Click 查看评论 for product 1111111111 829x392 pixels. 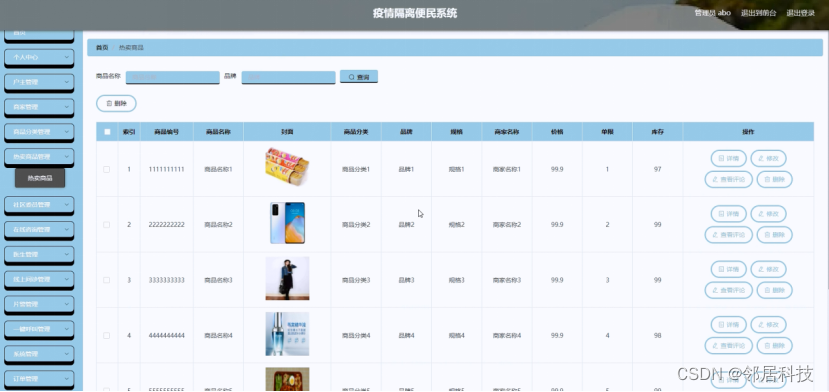[x=729, y=179]
